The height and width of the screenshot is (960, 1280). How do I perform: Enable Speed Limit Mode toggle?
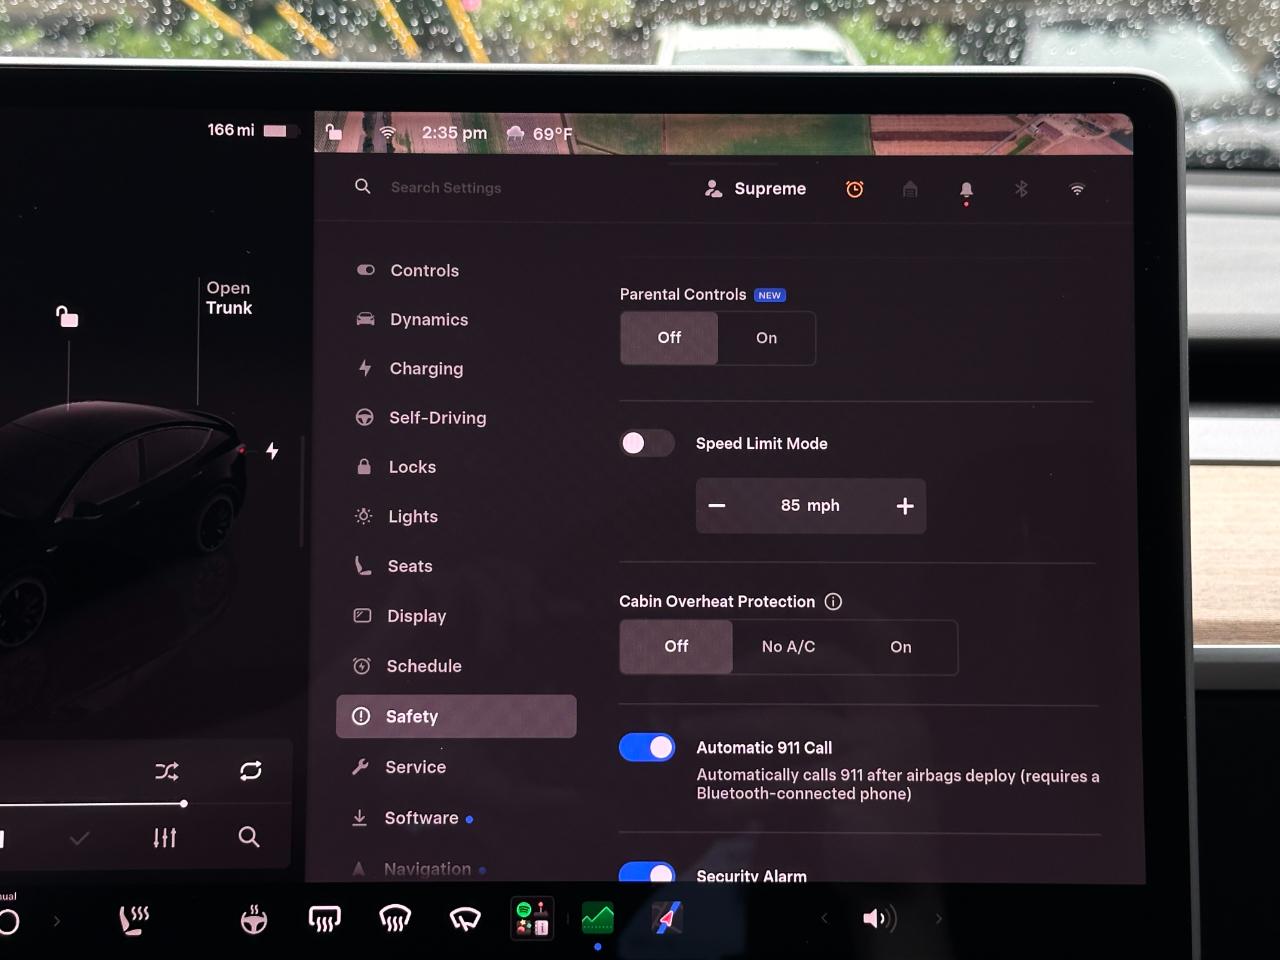pyautogui.click(x=646, y=443)
